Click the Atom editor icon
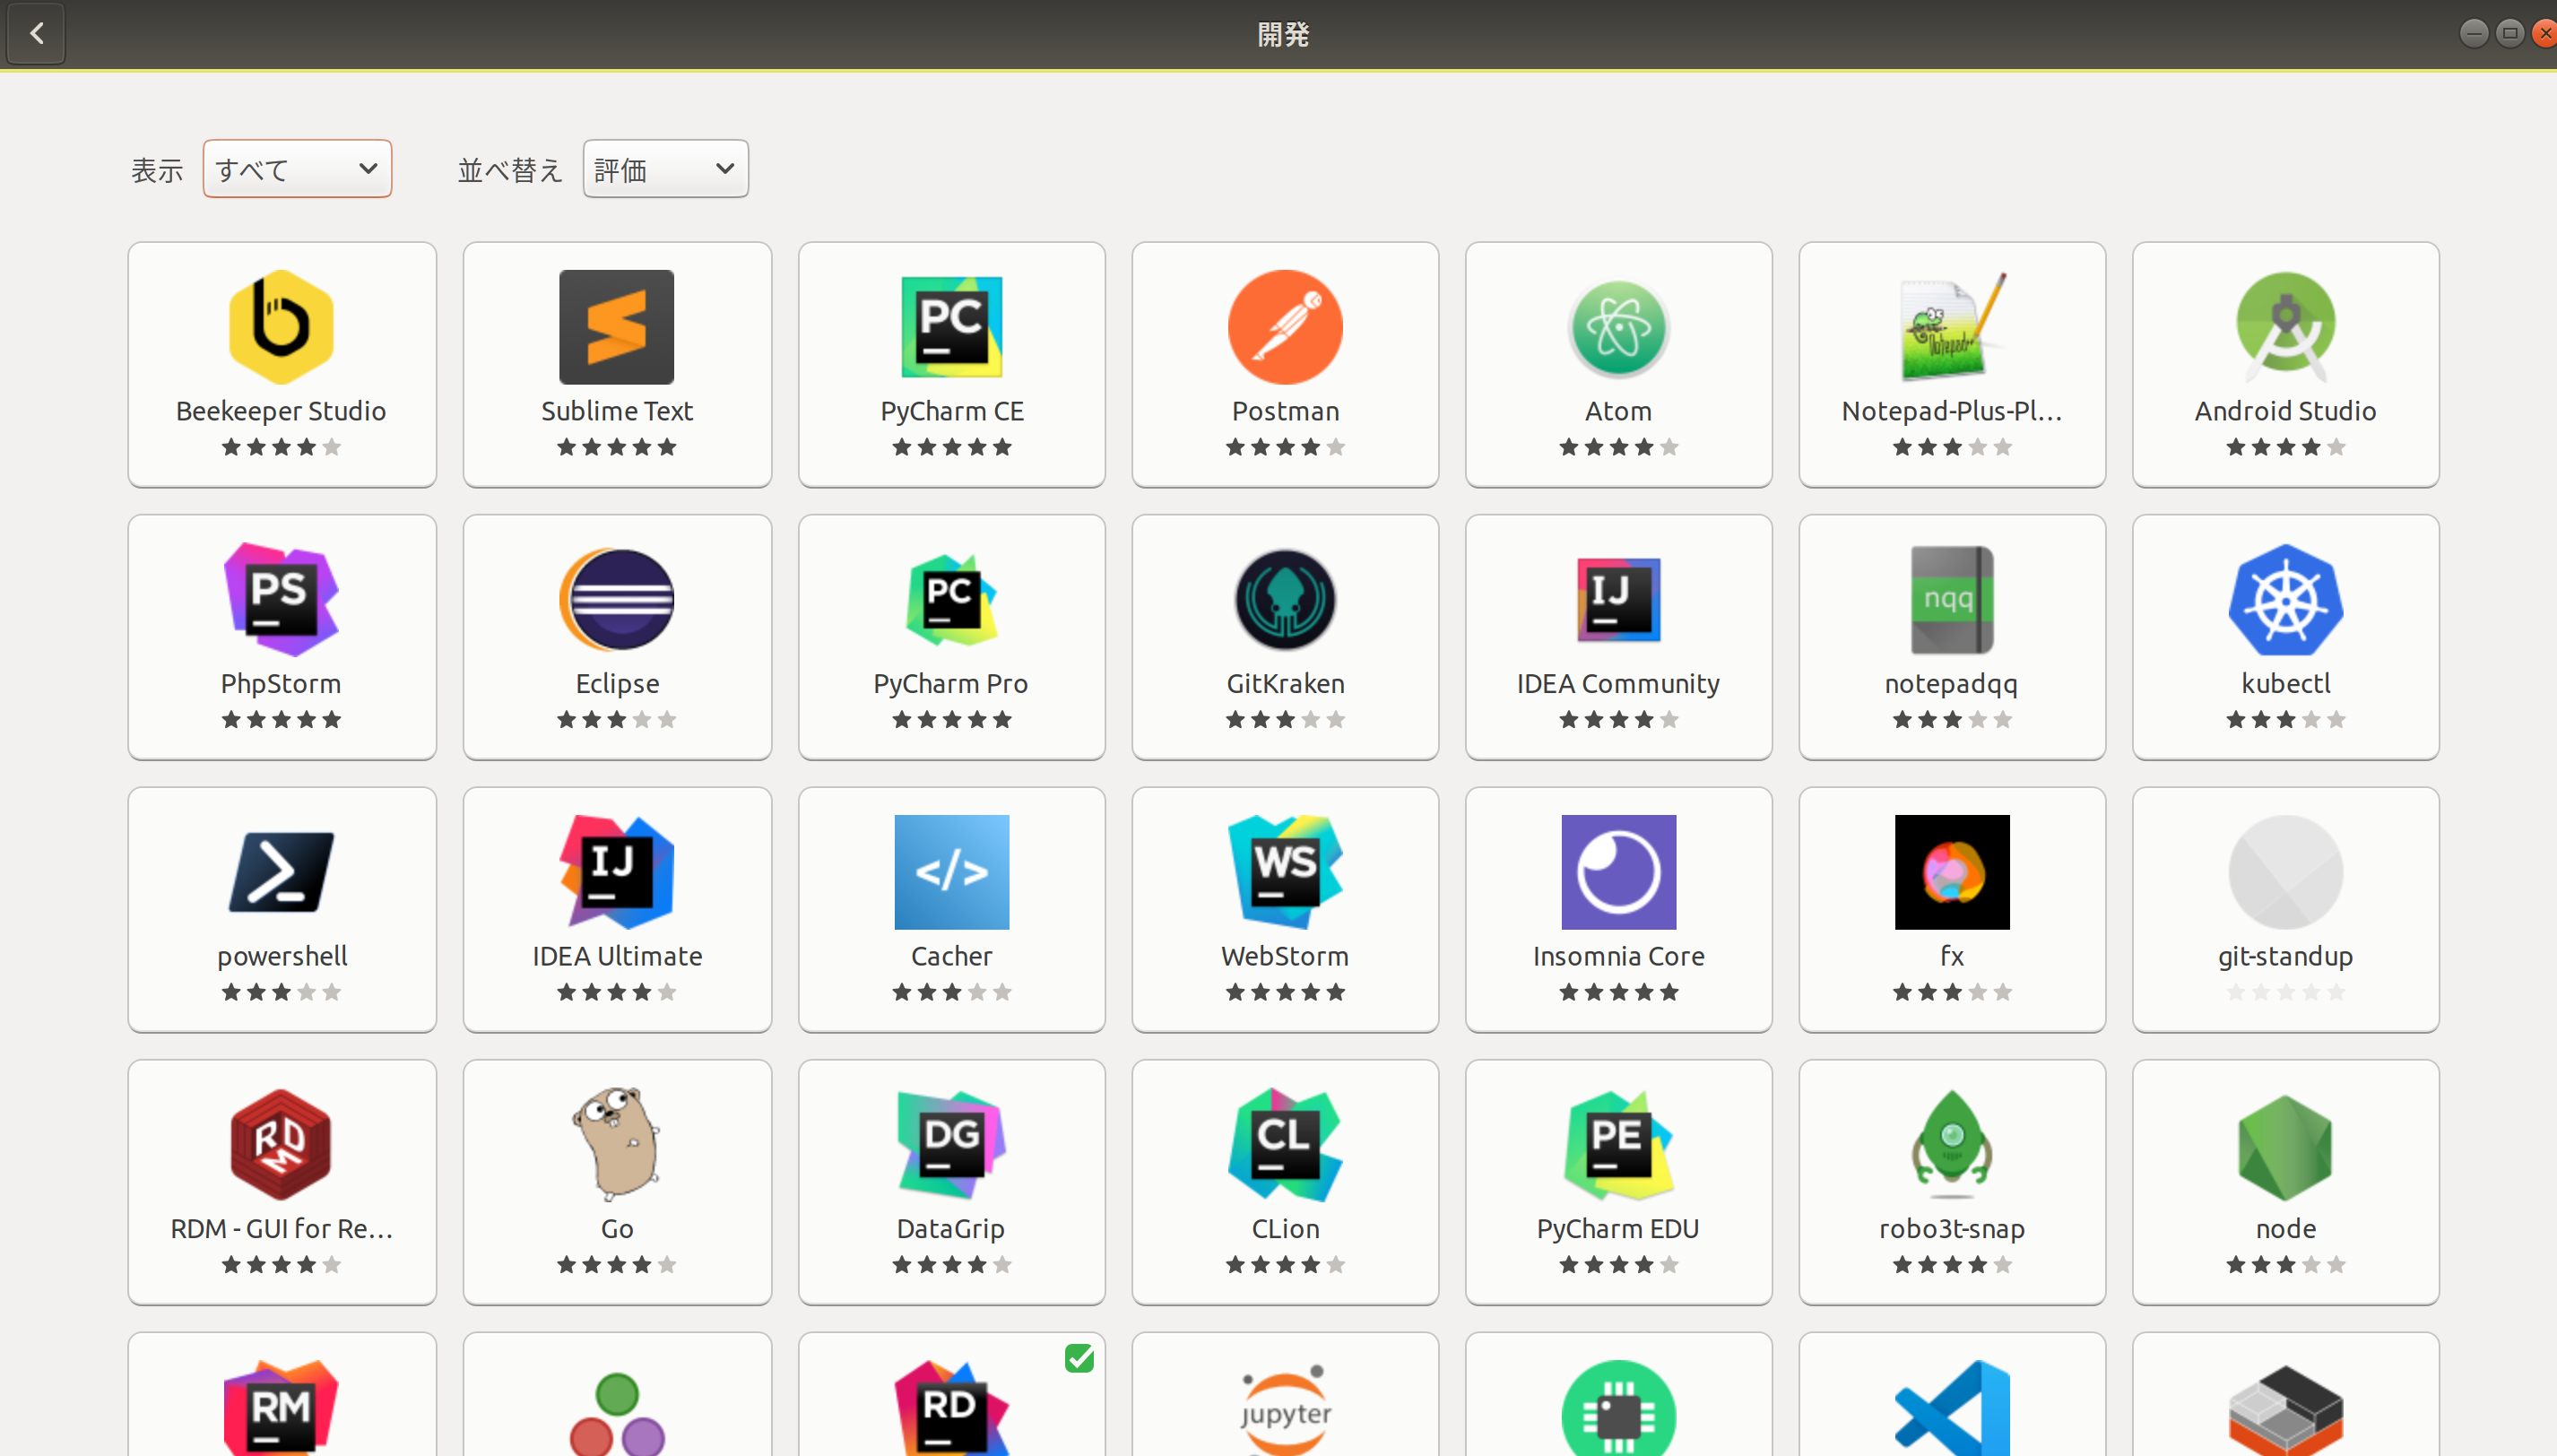The width and height of the screenshot is (2557, 1456). (1618, 328)
